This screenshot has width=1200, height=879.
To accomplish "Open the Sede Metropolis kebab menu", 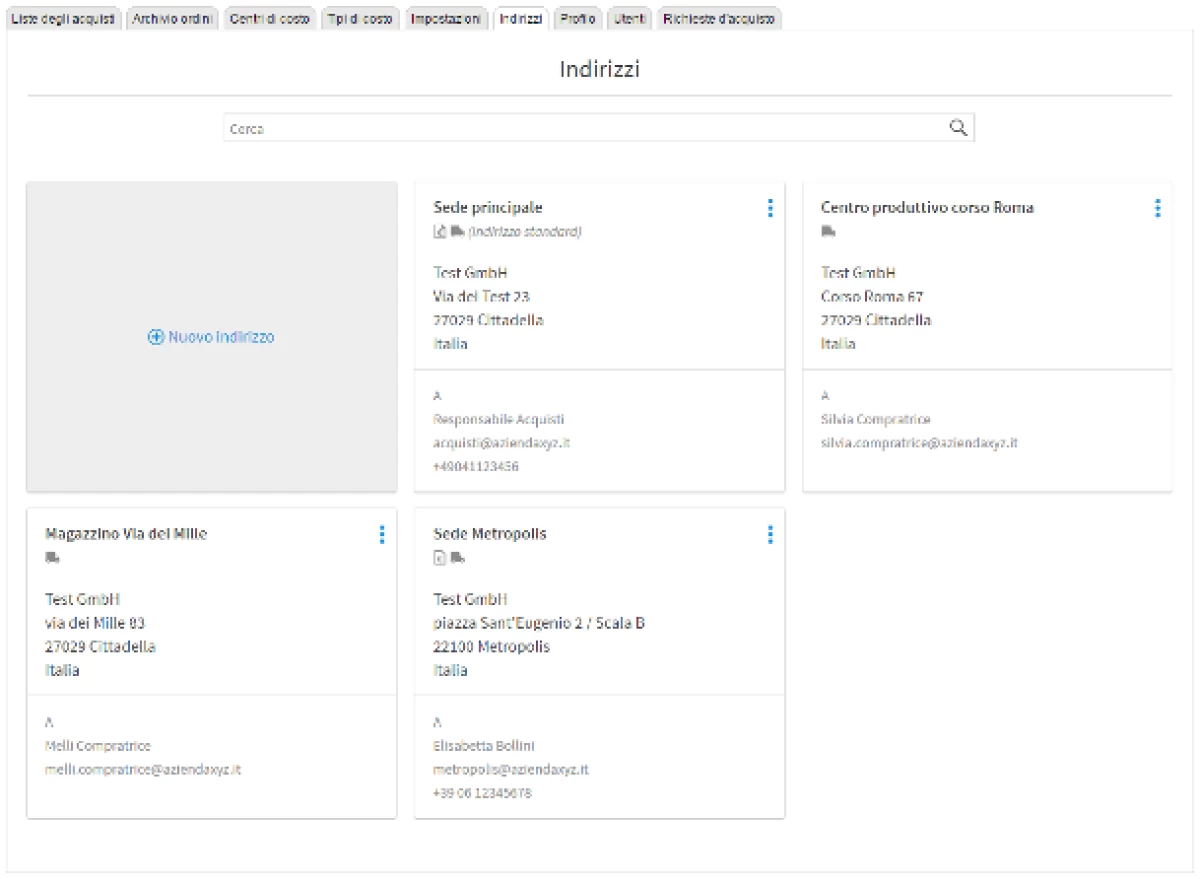I will (770, 535).
